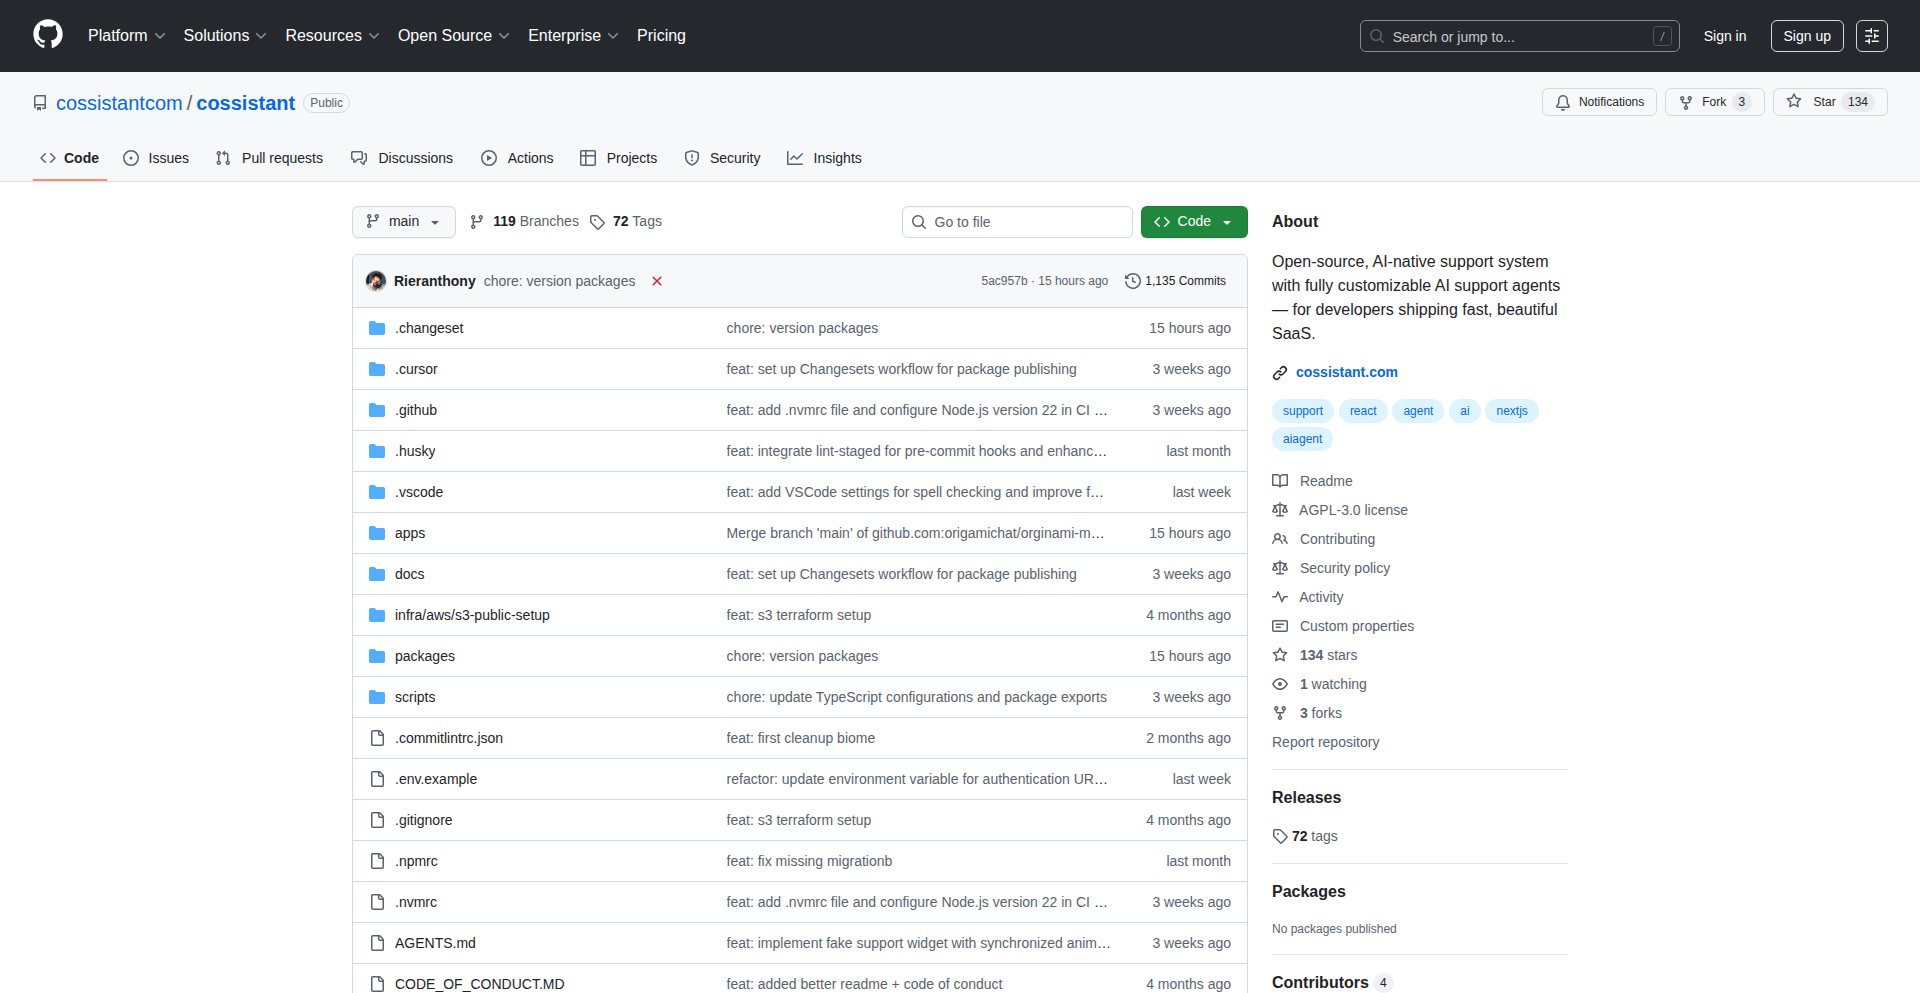This screenshot has width=1920, height=993.
Task: View the 72 Tags link
Action: [626, 222]
